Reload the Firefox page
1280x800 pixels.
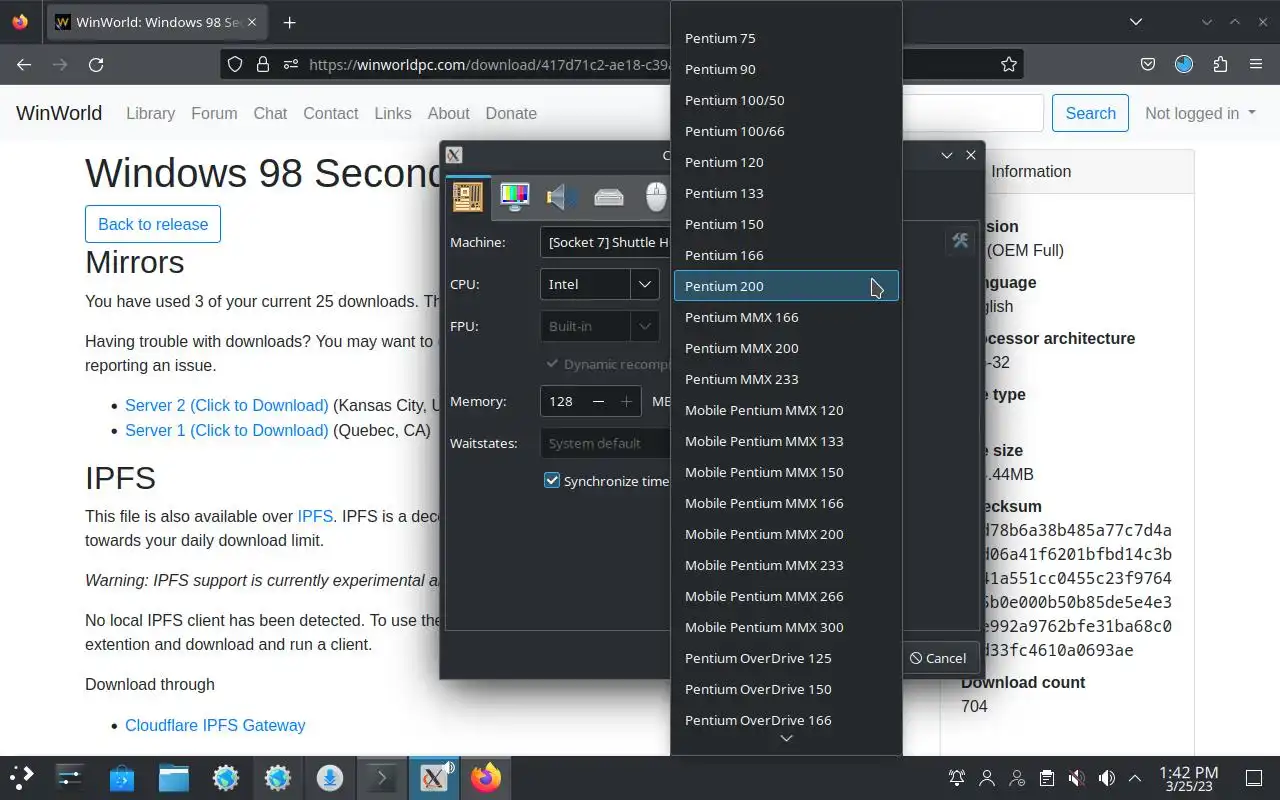coord(96,64)
